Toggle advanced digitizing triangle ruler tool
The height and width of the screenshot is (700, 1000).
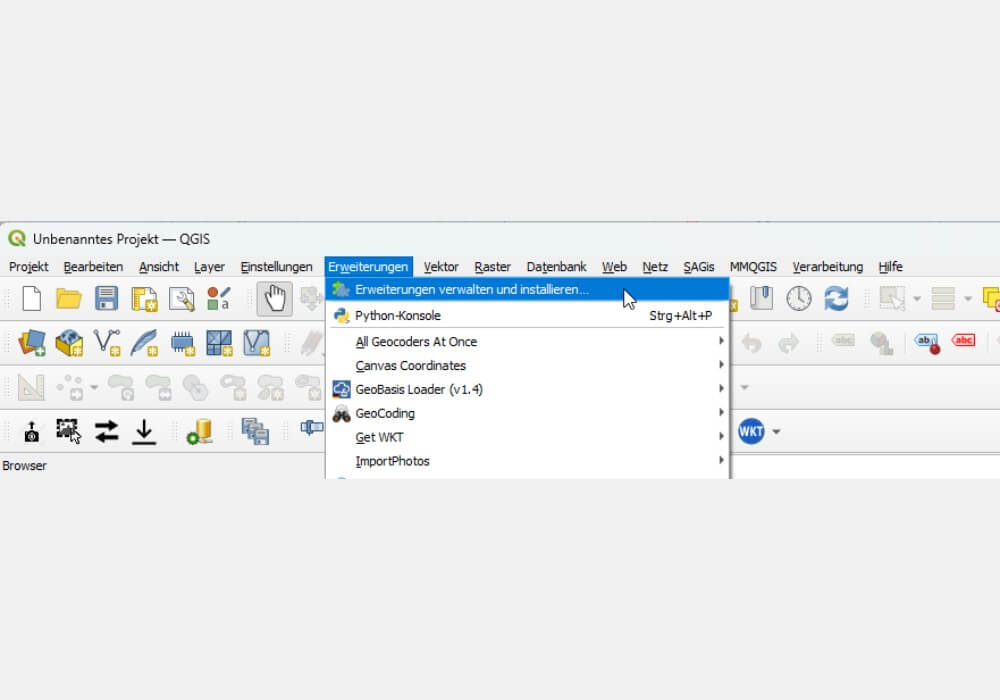point(31,388)
